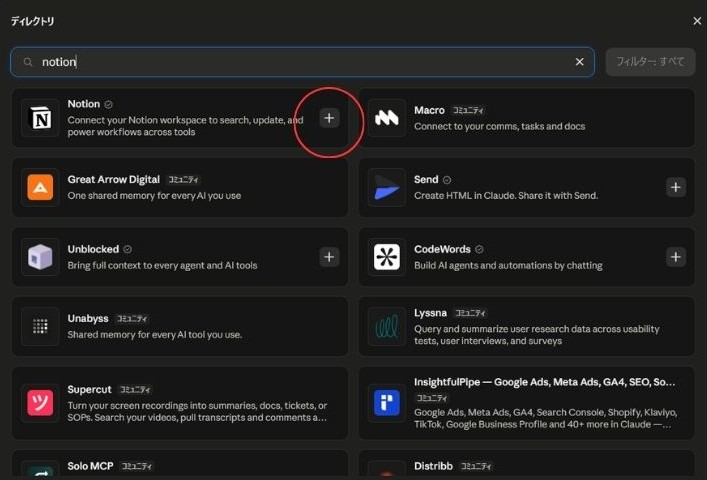707x480 pixels.
Task: Click the コミュニティ tag beside Distribb
Action: pos(476,466)
